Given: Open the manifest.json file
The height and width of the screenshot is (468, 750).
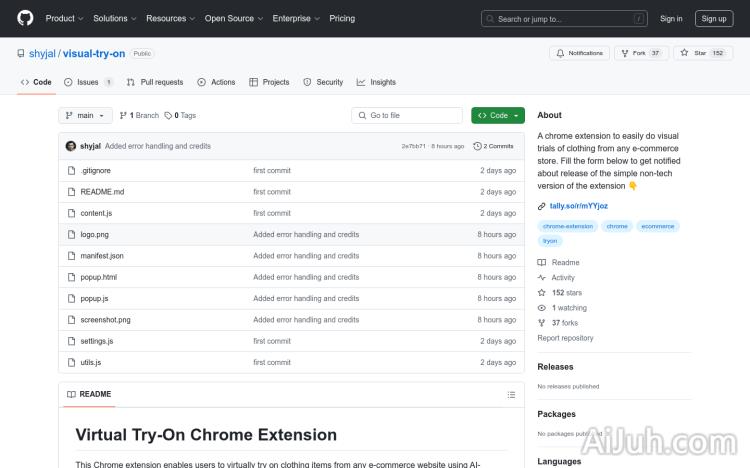Looking at the screenshot, I should tap(102, 256).
